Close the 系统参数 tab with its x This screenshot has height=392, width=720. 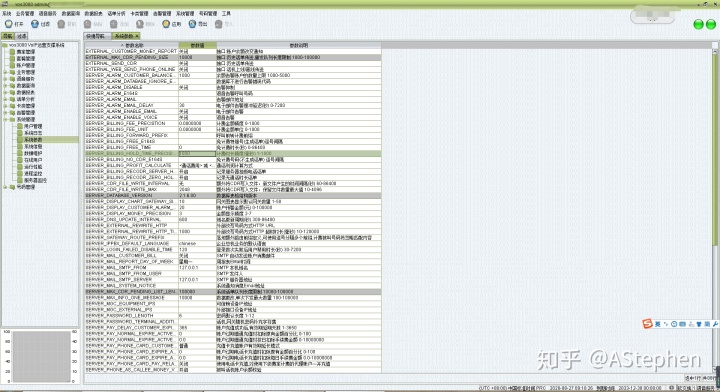pyautogui.click(x=137, y=36)
